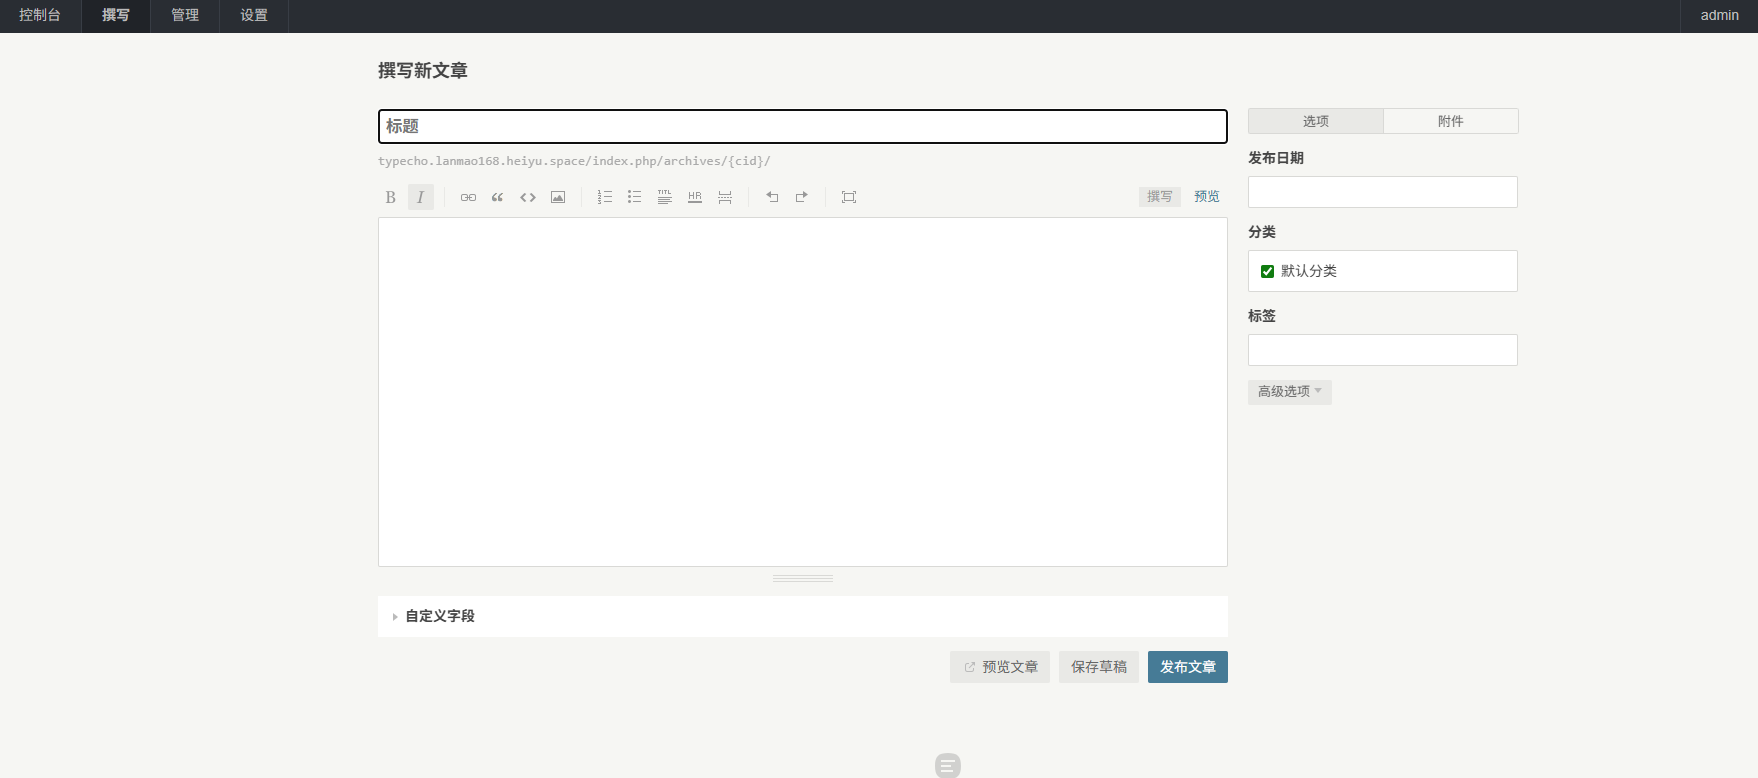Screen dimensions: 1758x778
Task: Insert code block using angle-brackets icon
Action: (528, 197)
